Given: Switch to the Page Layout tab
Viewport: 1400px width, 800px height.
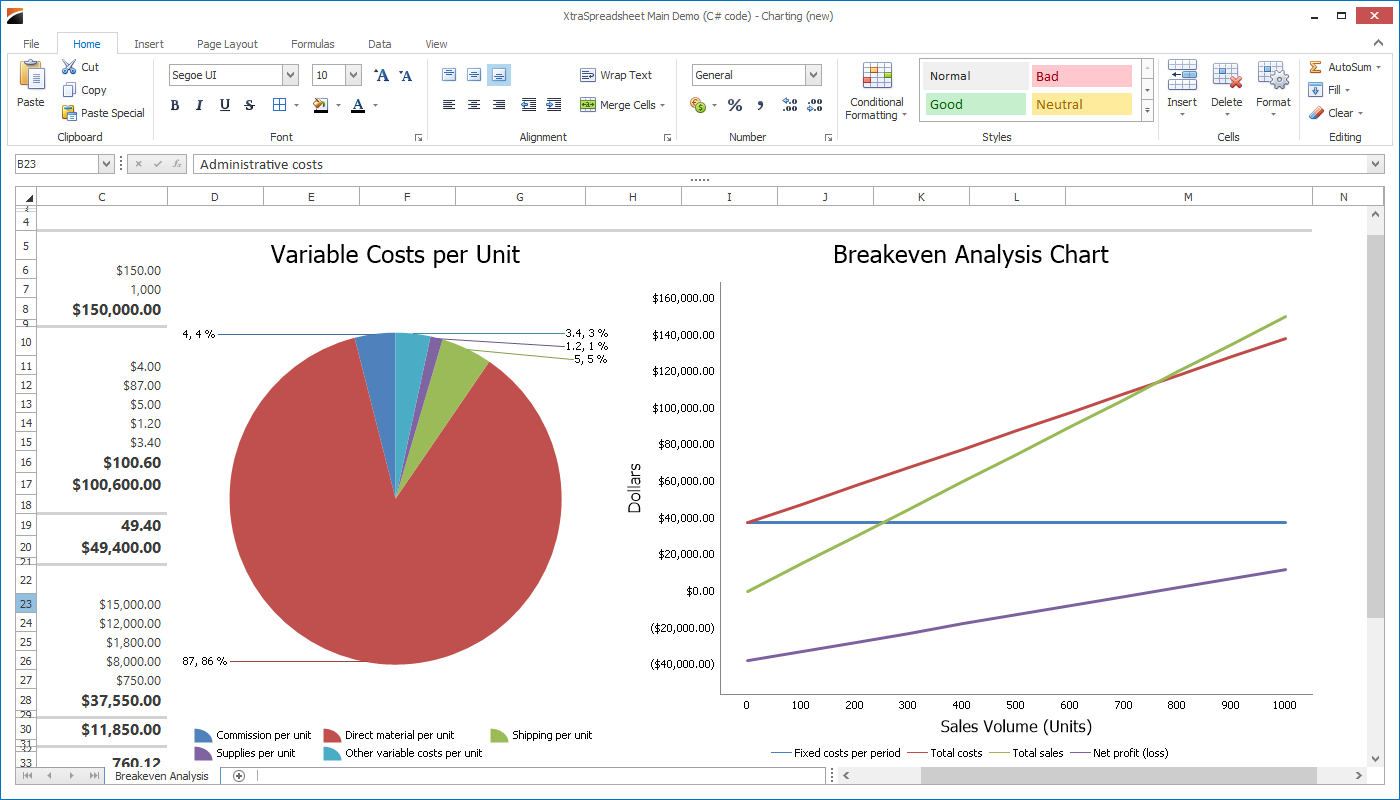Looking at the screenshot, I should [227, 44].
